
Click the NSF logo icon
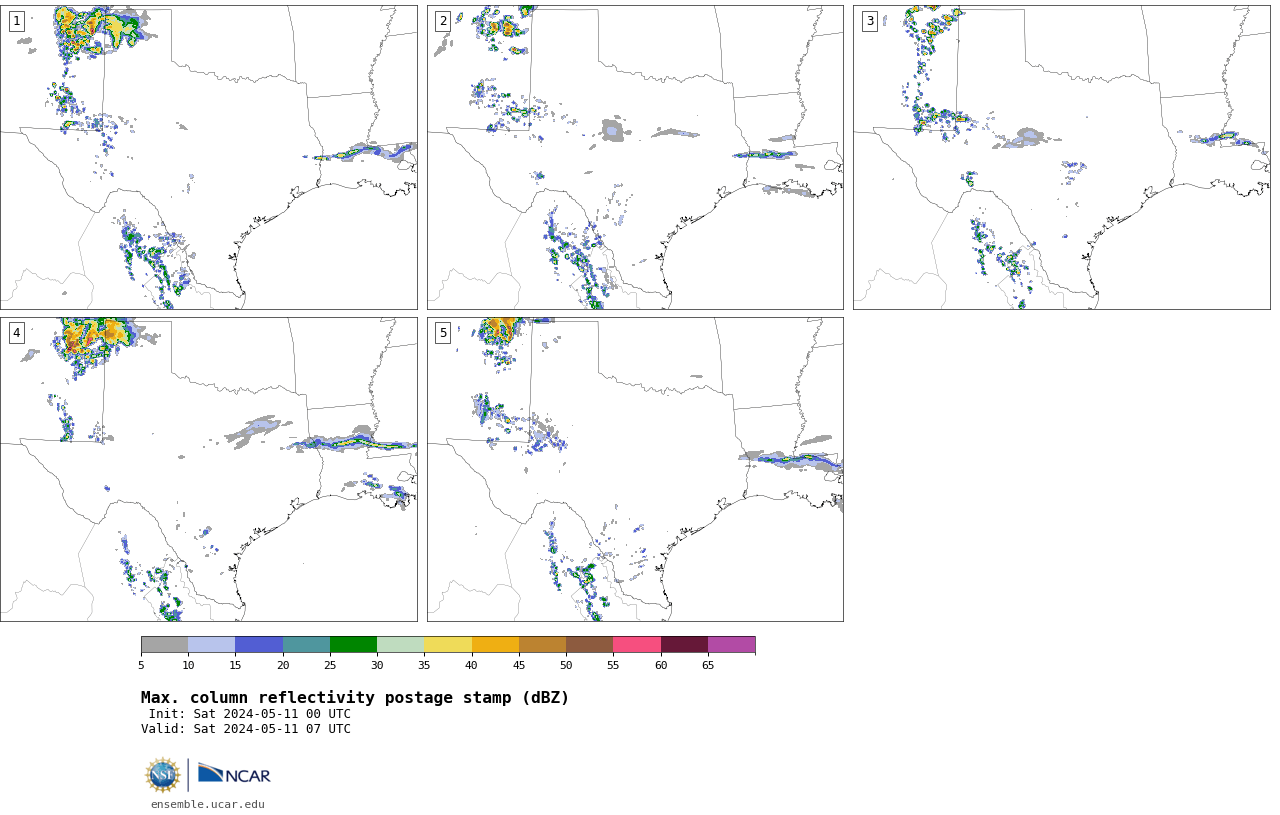pos(162,775)
